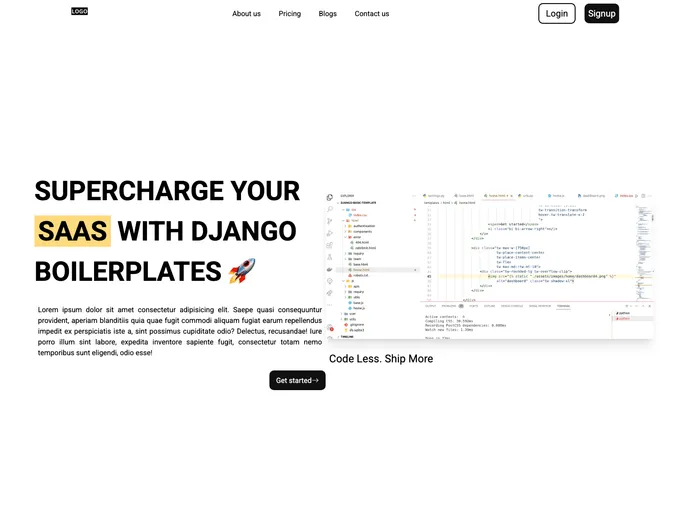Image resolution: width=688 pixels, height=512 pixels.
Task: Click the 'SUPERCHARGE YOUR' heading line
Action: coord(167,191)
